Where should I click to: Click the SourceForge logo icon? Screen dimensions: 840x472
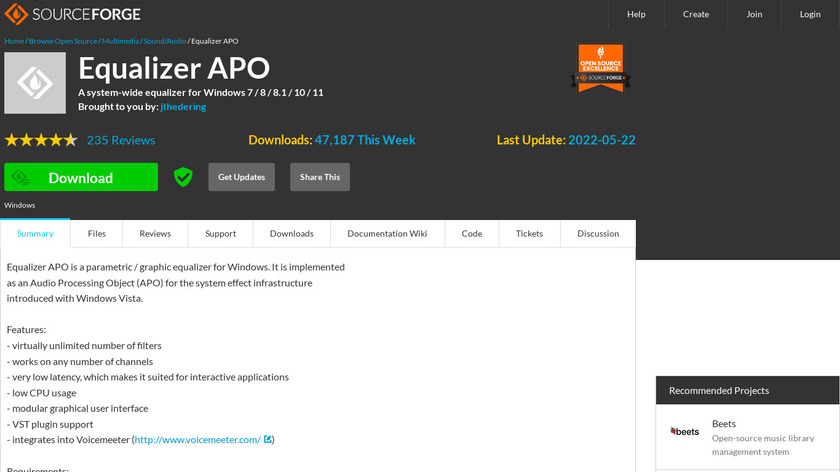point(16,14)
